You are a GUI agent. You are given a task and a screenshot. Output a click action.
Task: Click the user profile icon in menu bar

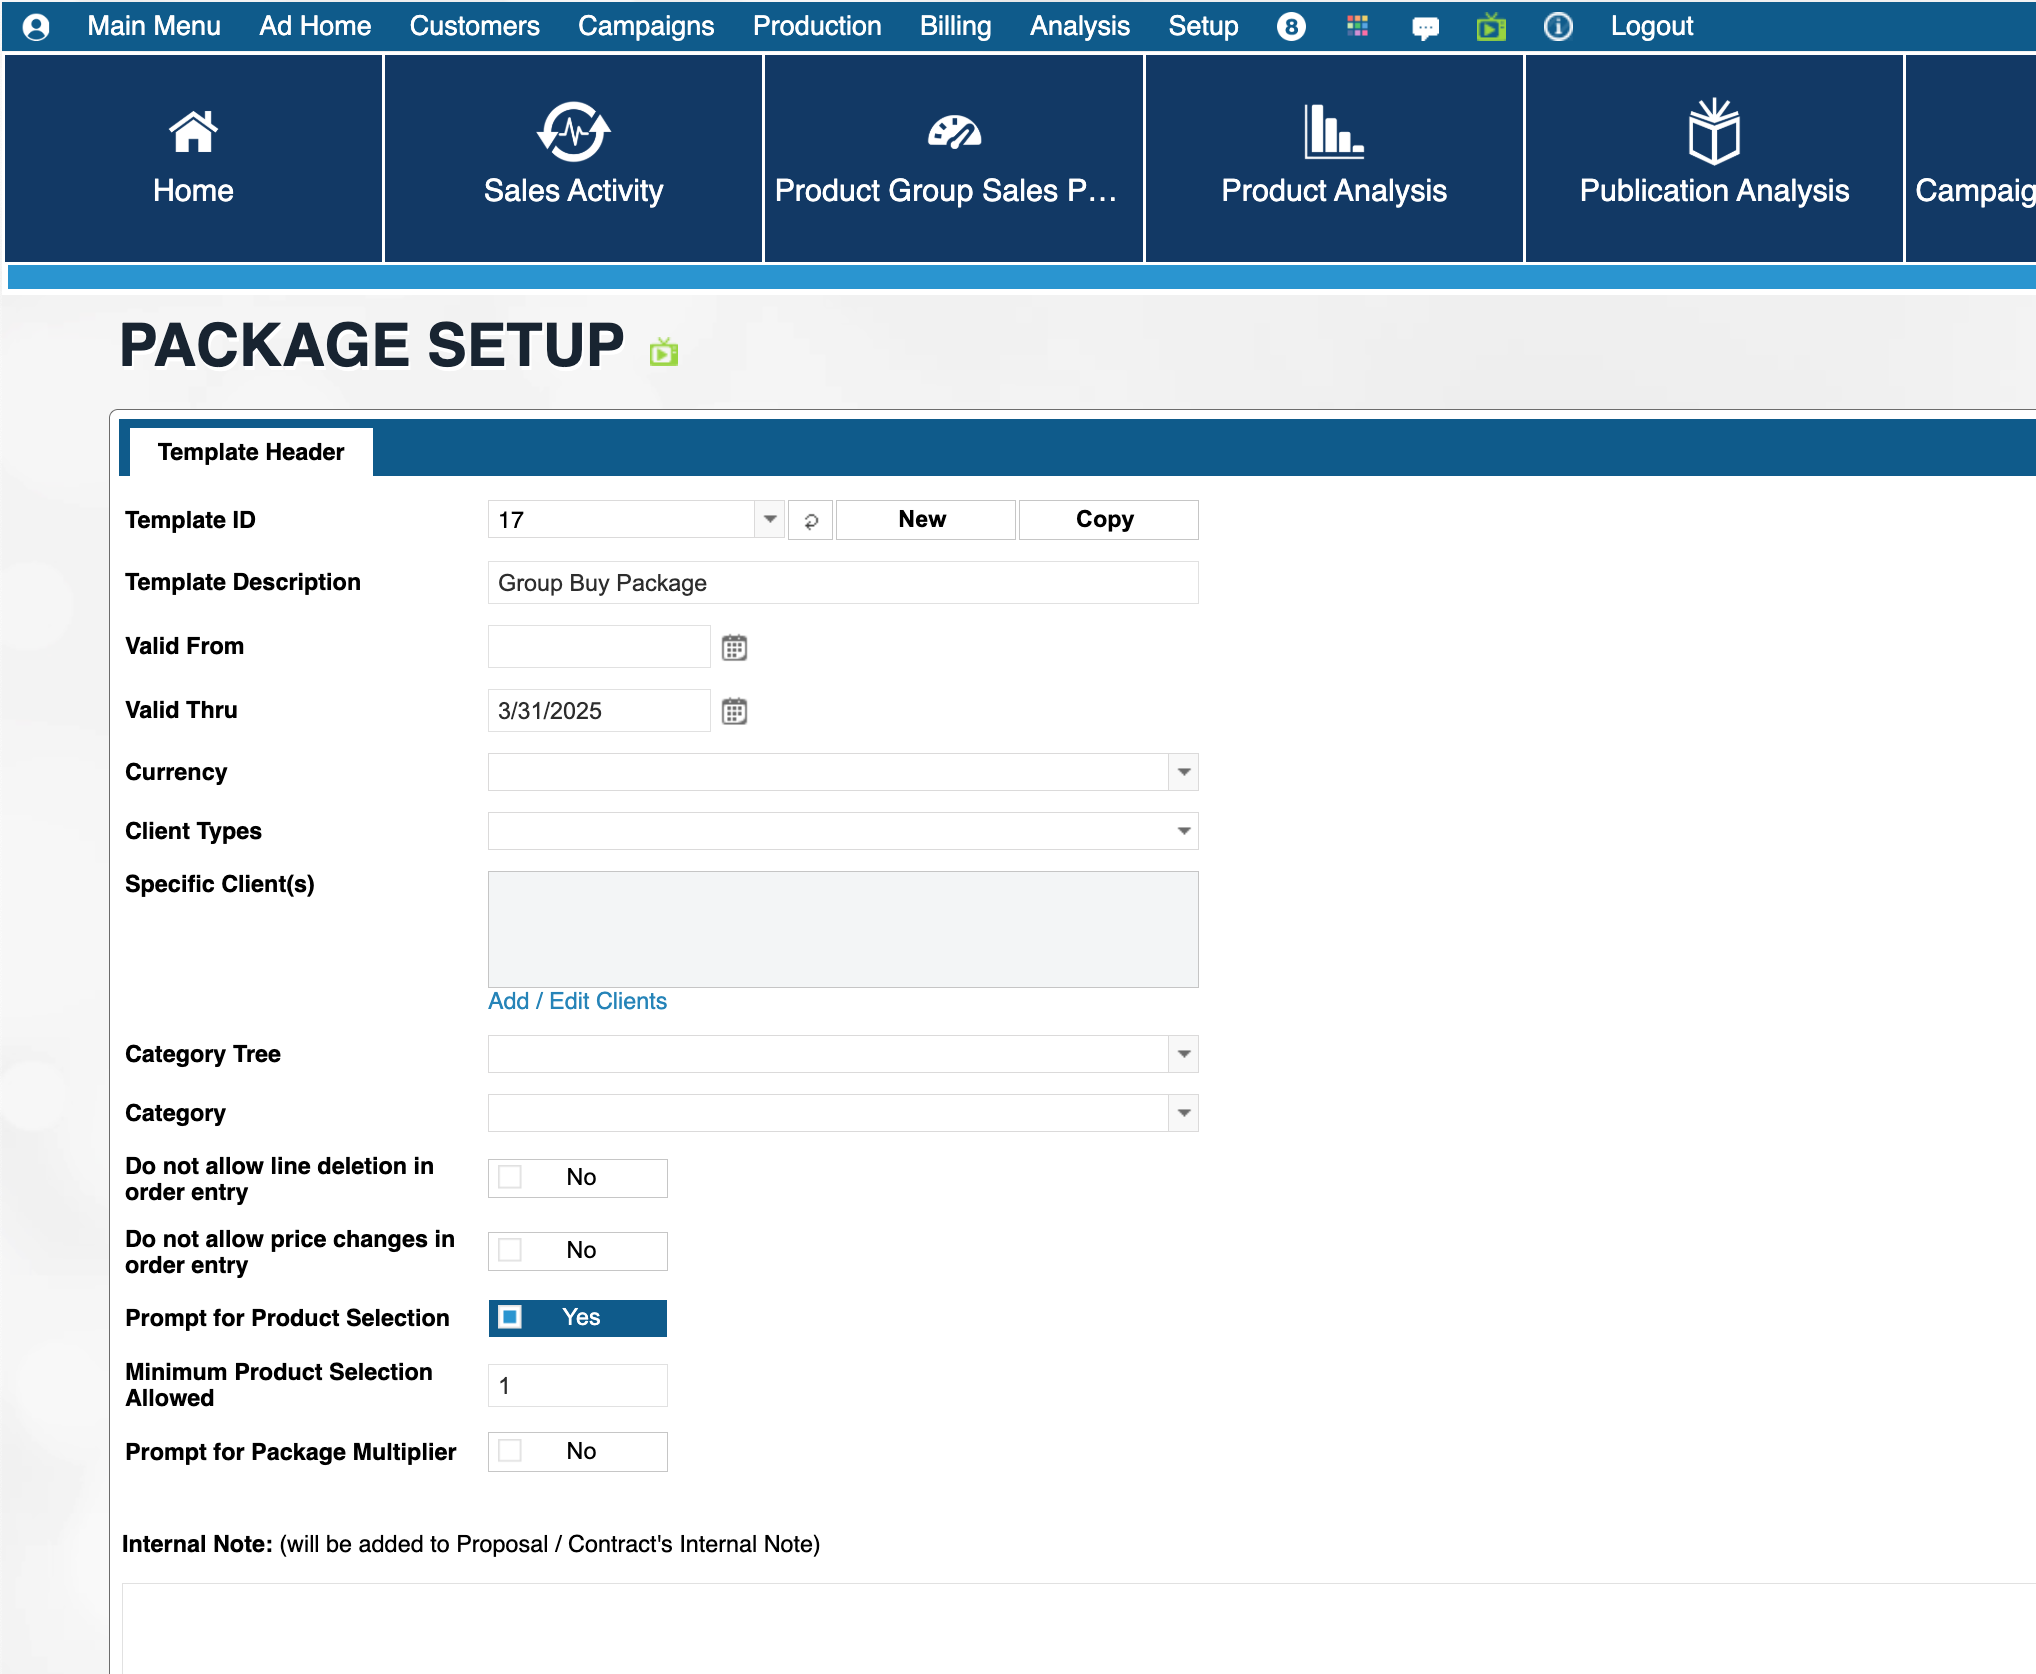pos(36,27)
